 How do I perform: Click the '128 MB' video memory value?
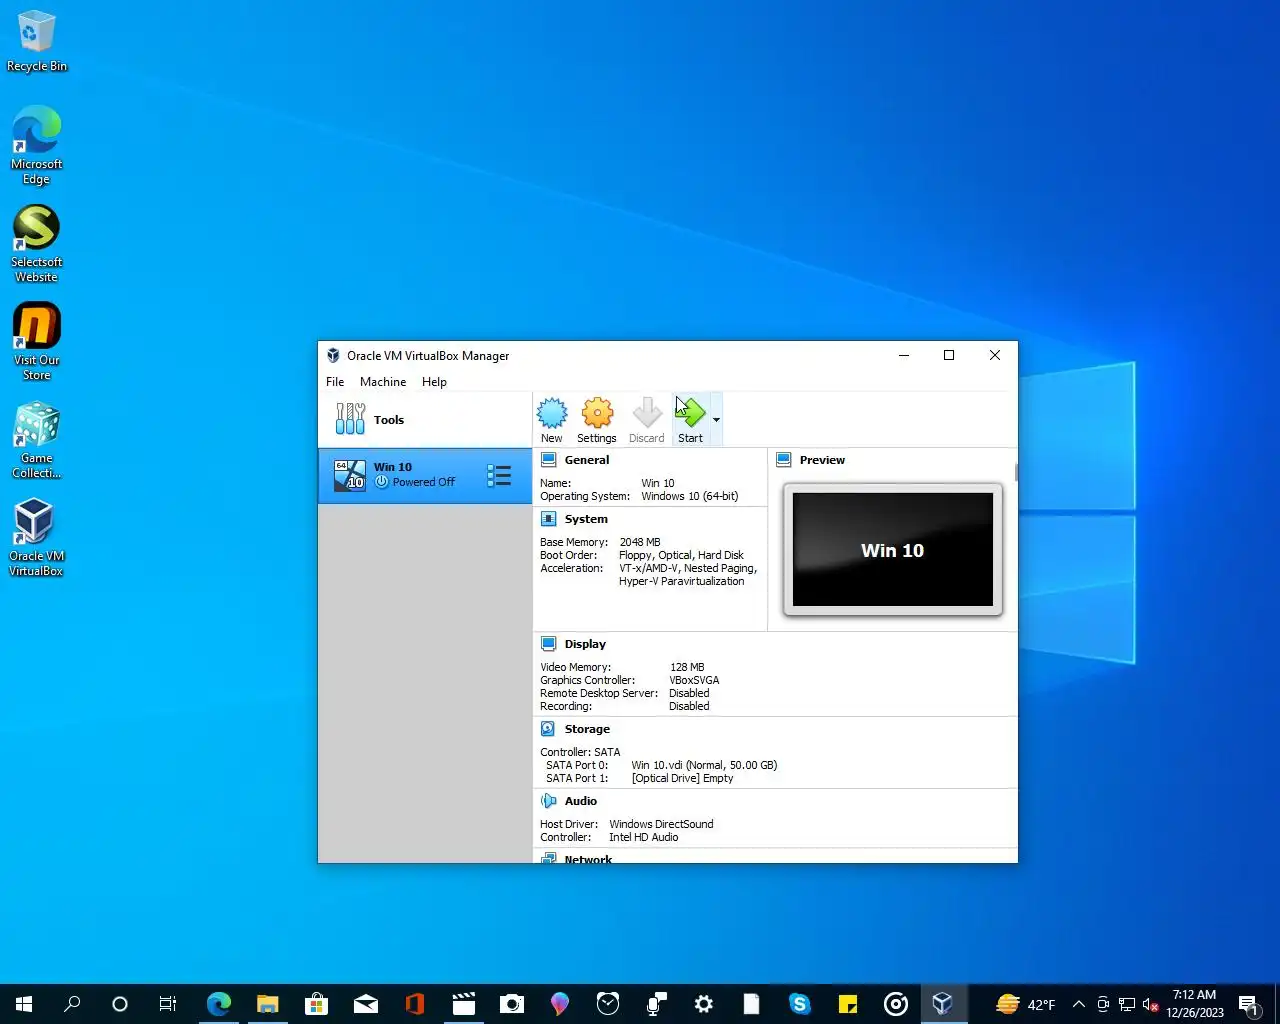point(687,667)
